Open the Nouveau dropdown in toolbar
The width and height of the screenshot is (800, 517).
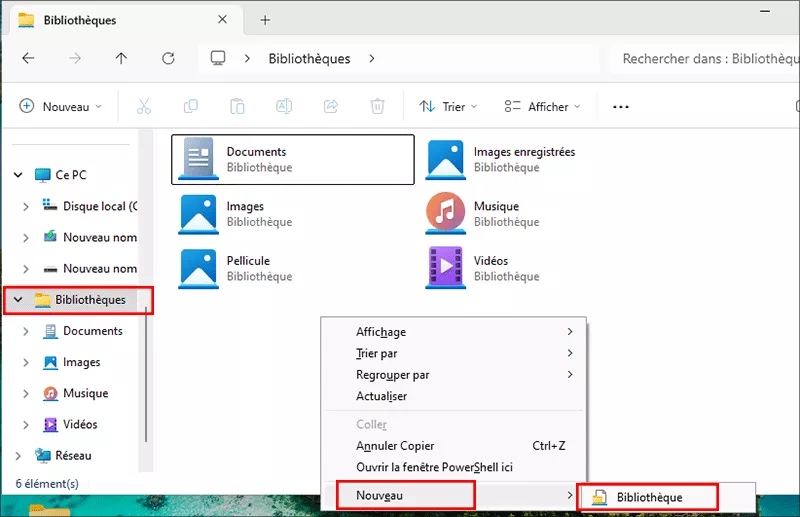[60, 106]
